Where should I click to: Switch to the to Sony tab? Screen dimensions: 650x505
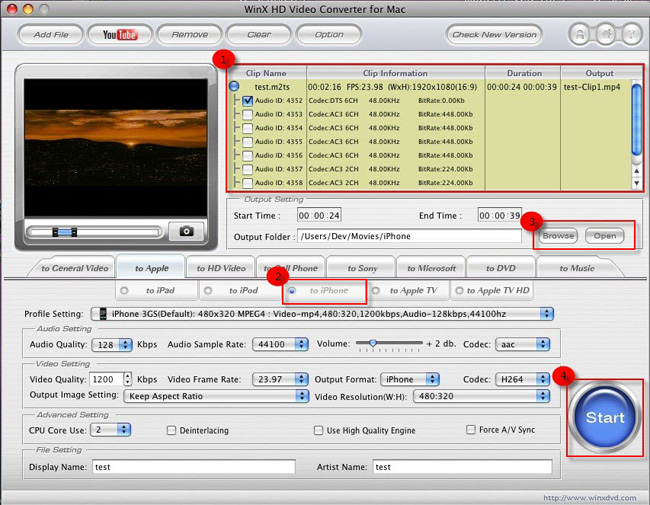(362, 268)
